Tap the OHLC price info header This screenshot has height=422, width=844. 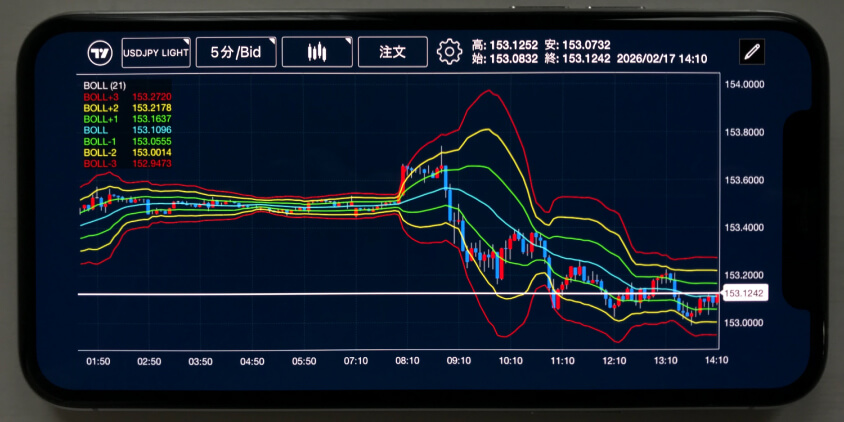[x=589, y=52]
